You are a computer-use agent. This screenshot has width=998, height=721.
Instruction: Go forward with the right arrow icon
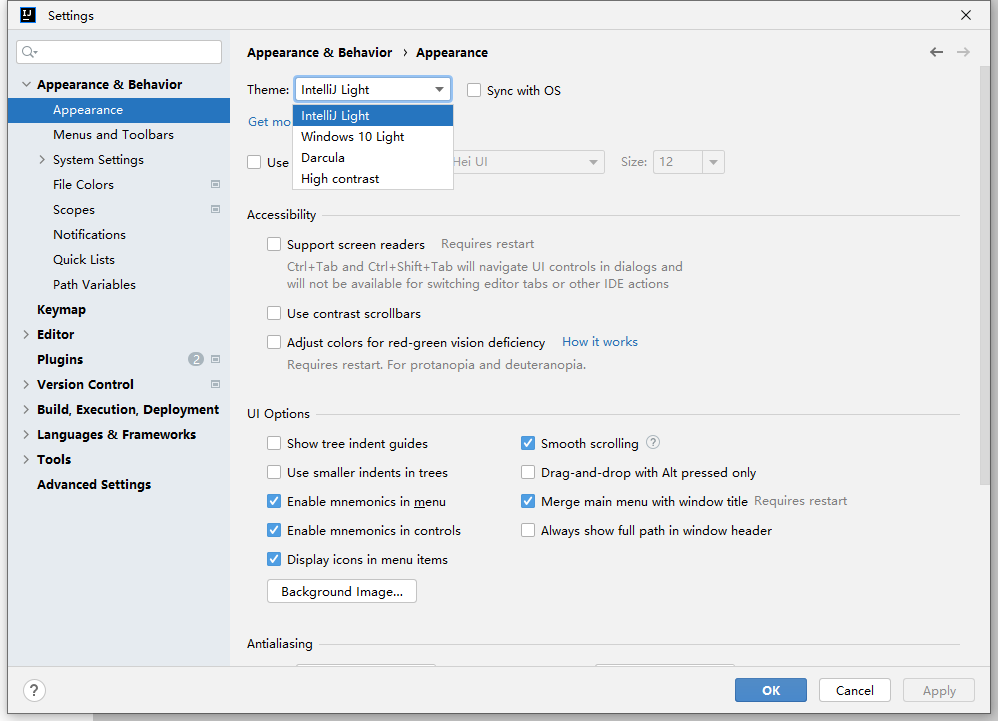pyautogui.click(x=964, y=52)
